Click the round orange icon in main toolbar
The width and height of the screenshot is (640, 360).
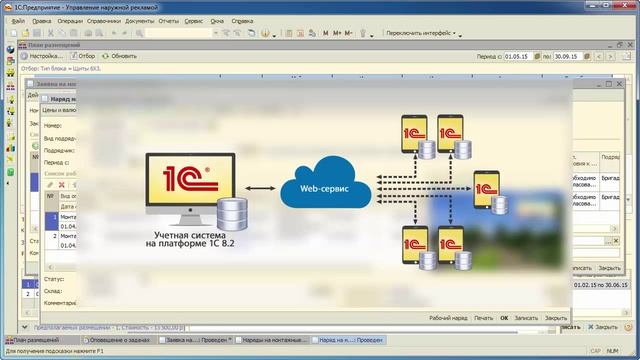coord(265,33)
